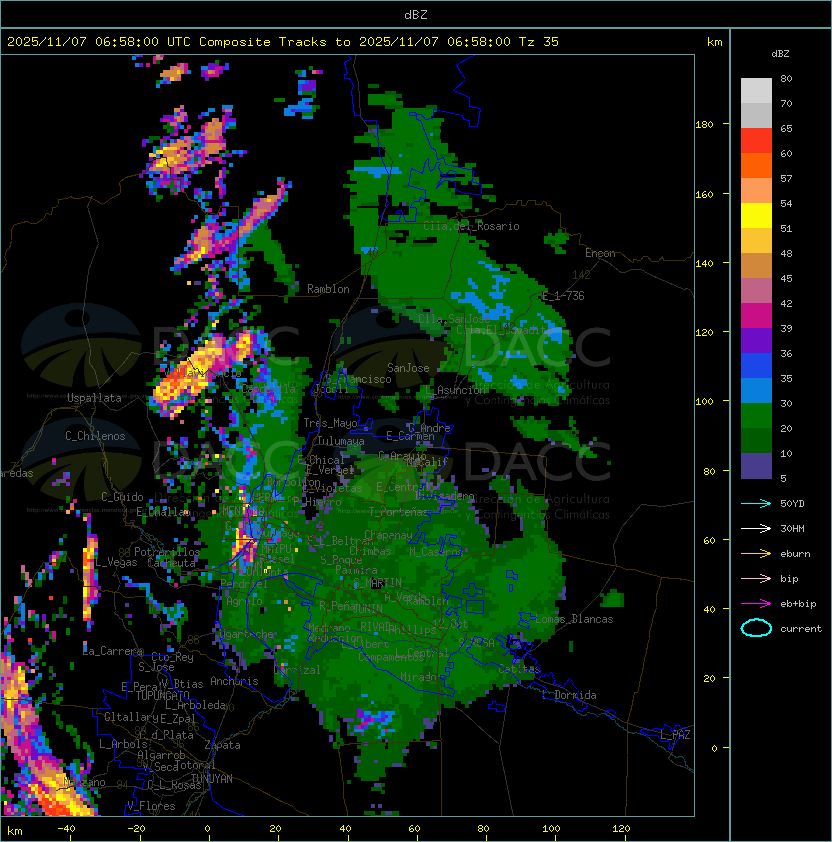Image resolution: width=832 pixels, height=842 pixels.
Task: Click the Tres_Mayo place label
Action: (330, 423)
